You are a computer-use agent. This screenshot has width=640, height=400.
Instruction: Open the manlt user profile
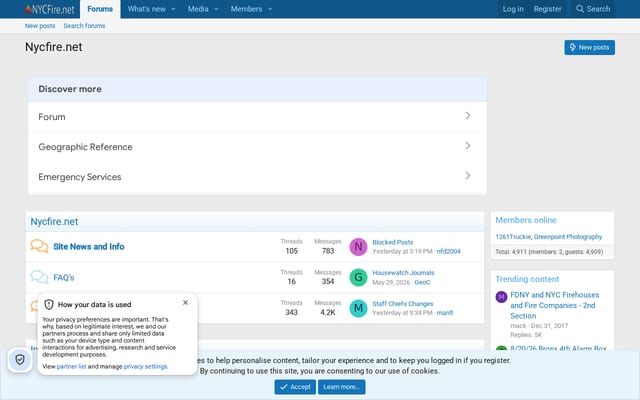[x=445, y=313]
